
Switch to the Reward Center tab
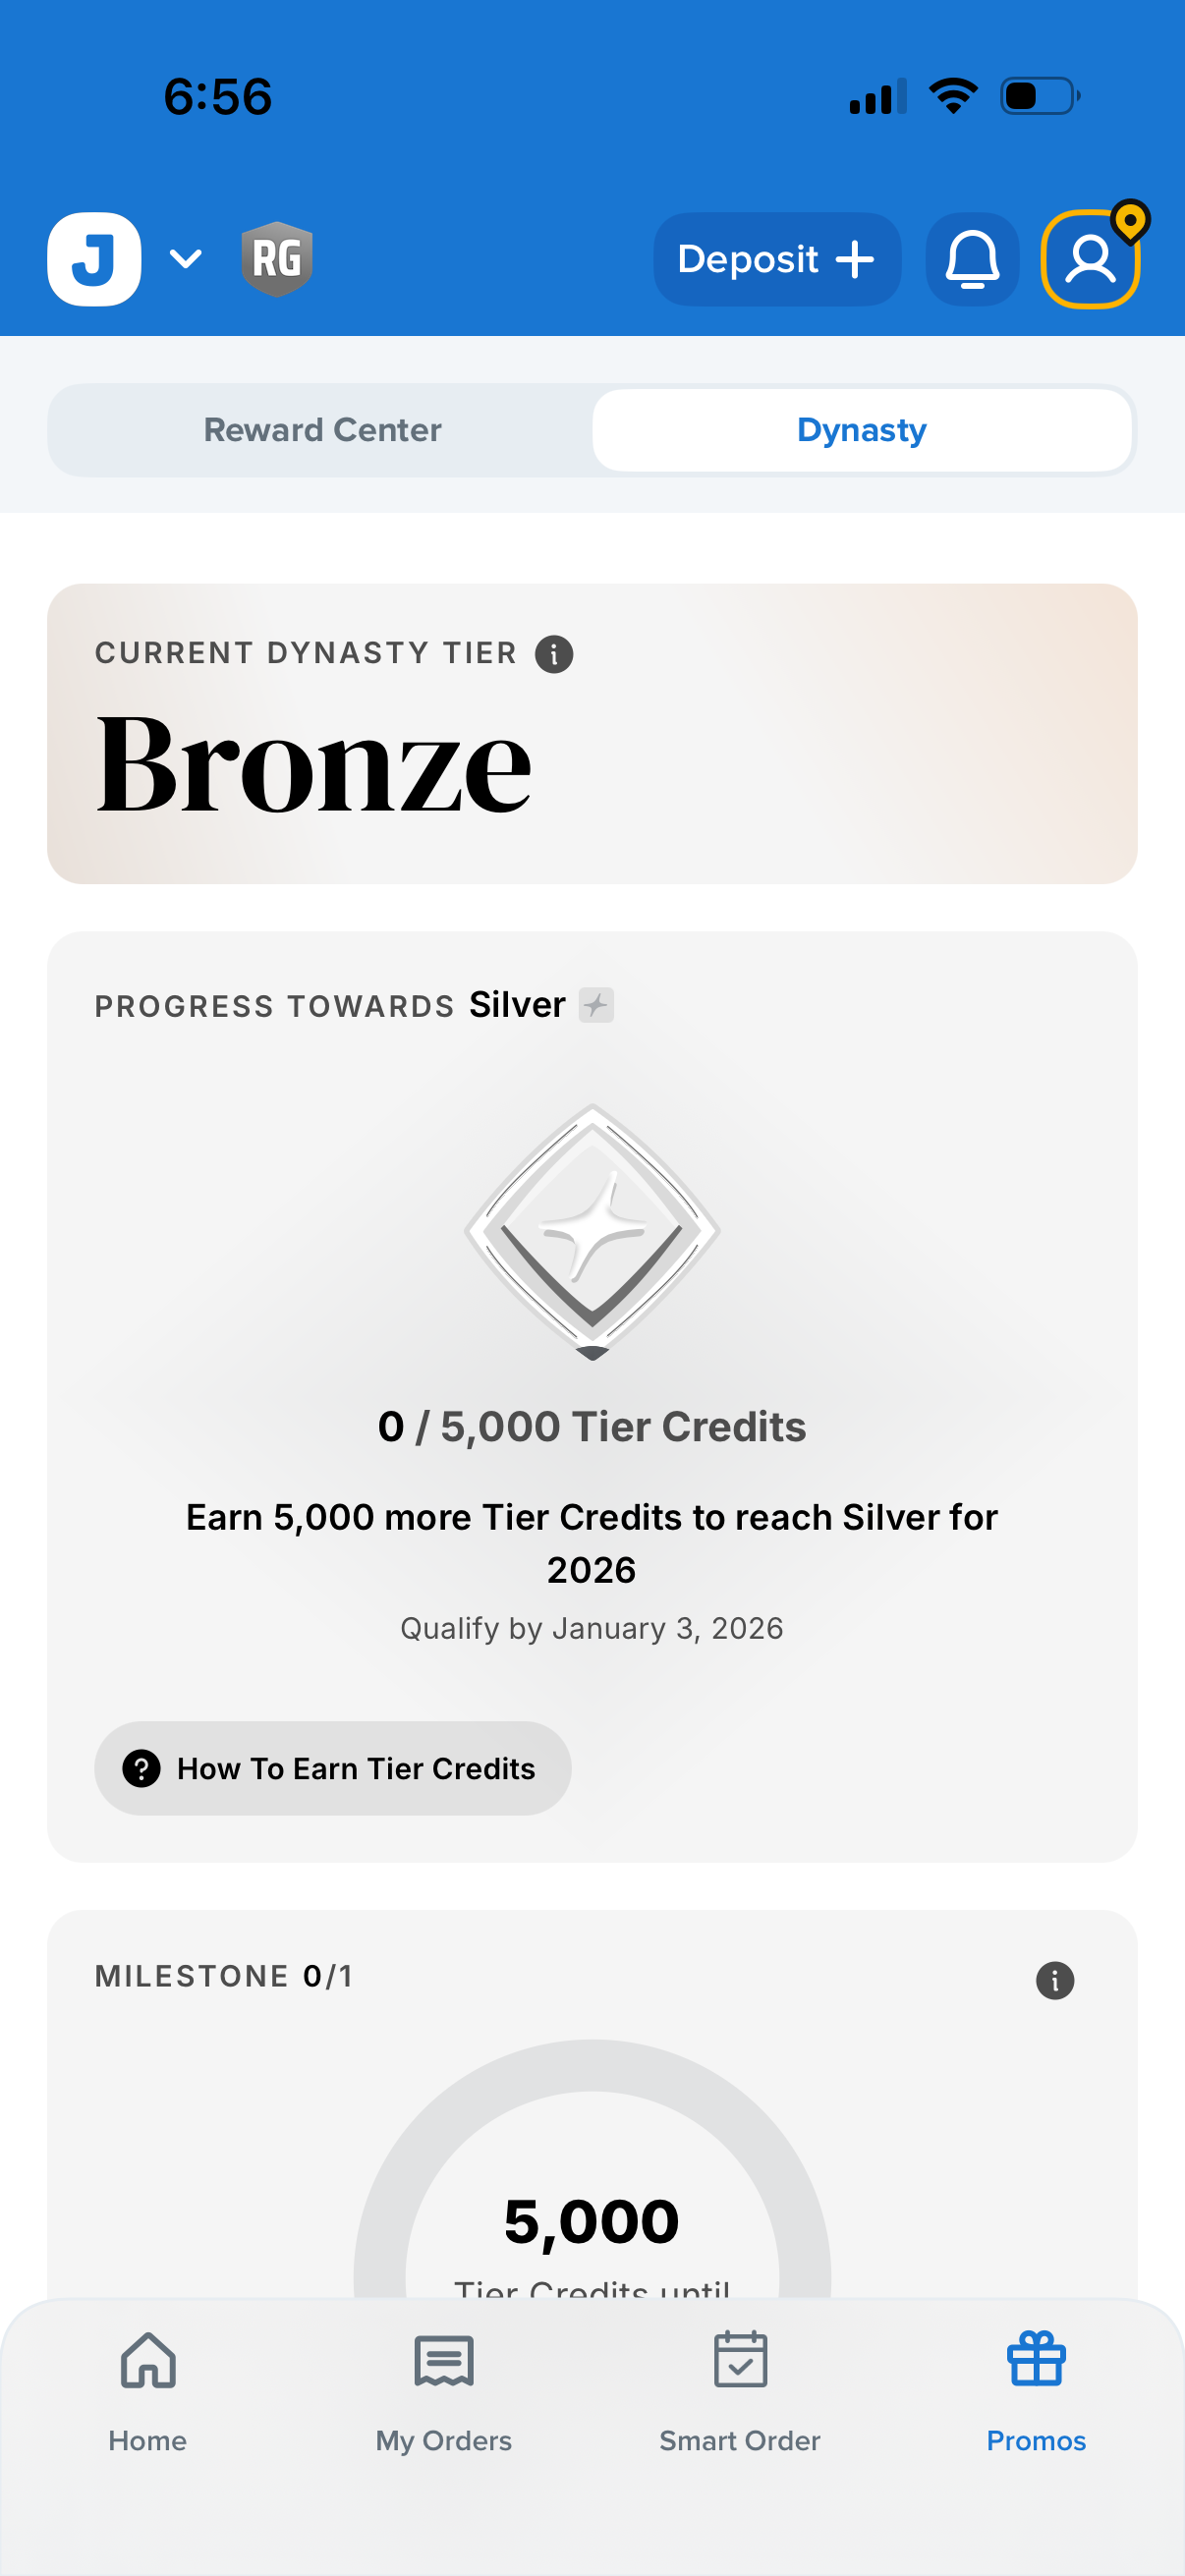pos(322,430)
